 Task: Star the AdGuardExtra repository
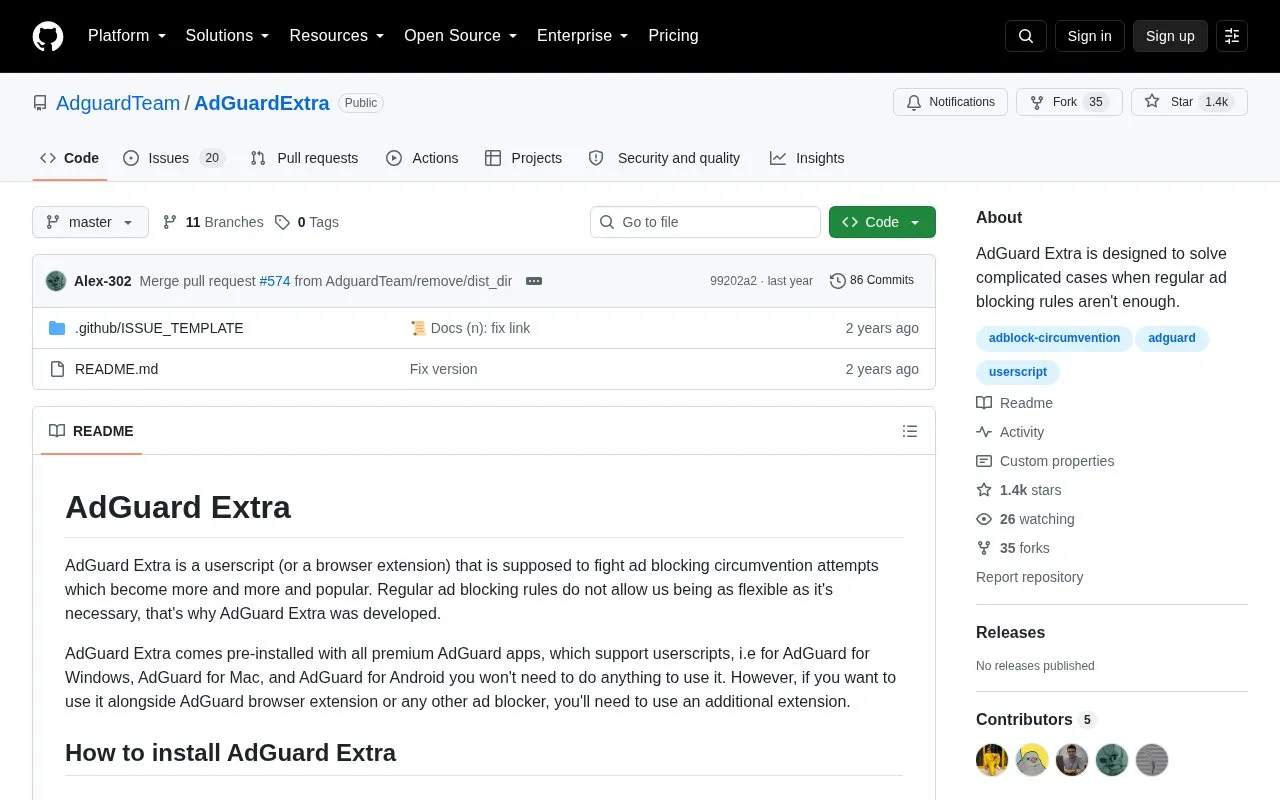[x=1189, y=102]
